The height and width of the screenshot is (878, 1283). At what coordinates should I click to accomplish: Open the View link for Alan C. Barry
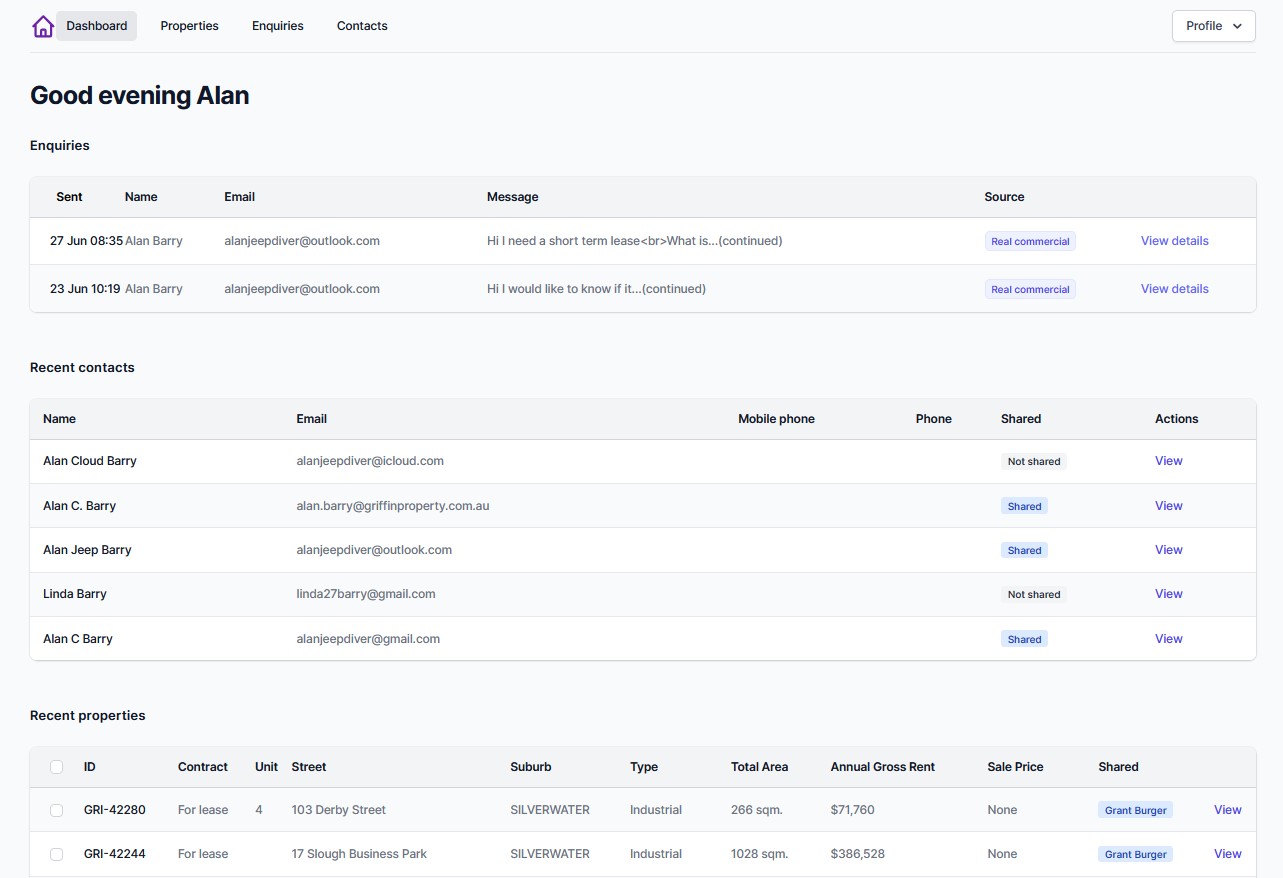[x=1168, y=506]
